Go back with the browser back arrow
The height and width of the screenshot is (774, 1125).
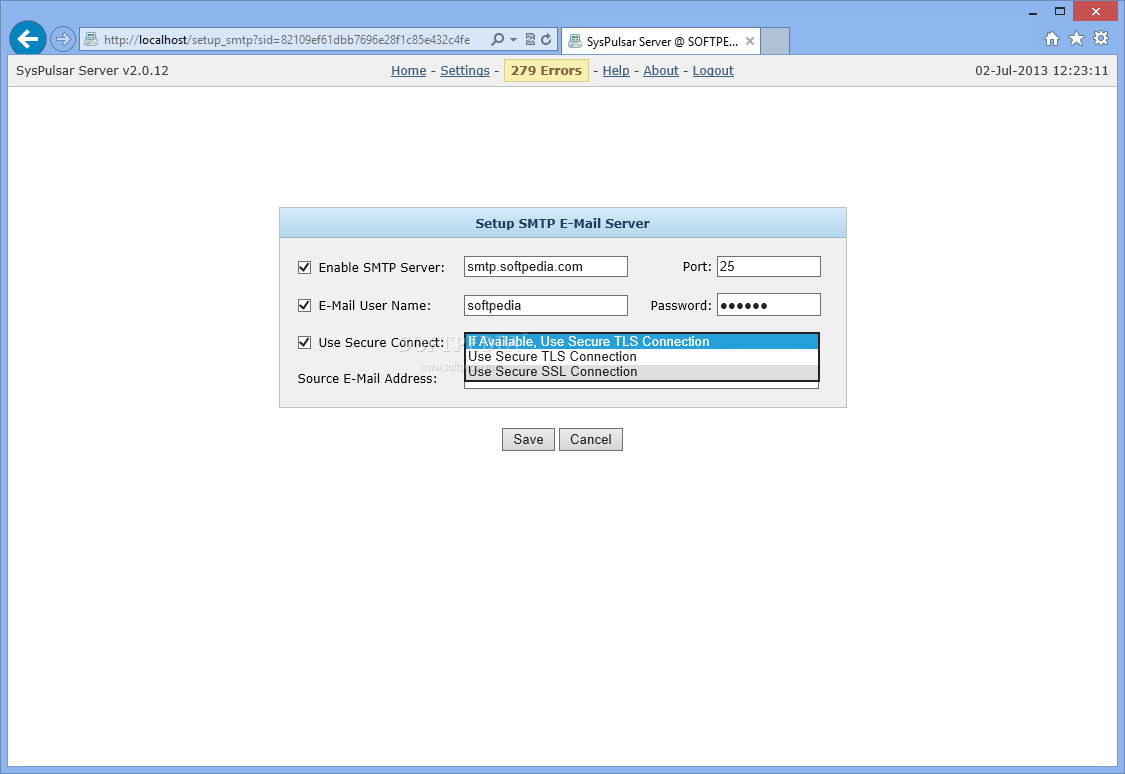click(28, 39)
